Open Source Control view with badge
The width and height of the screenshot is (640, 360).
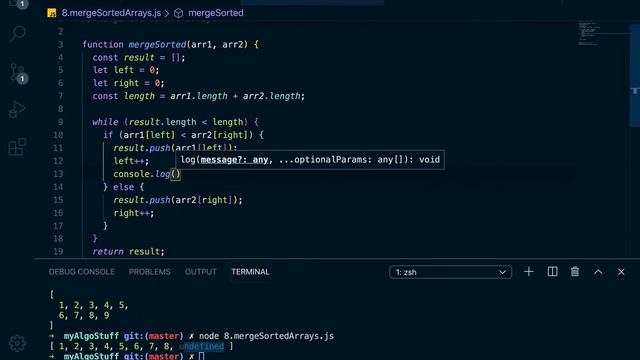[x=18, y=73]
